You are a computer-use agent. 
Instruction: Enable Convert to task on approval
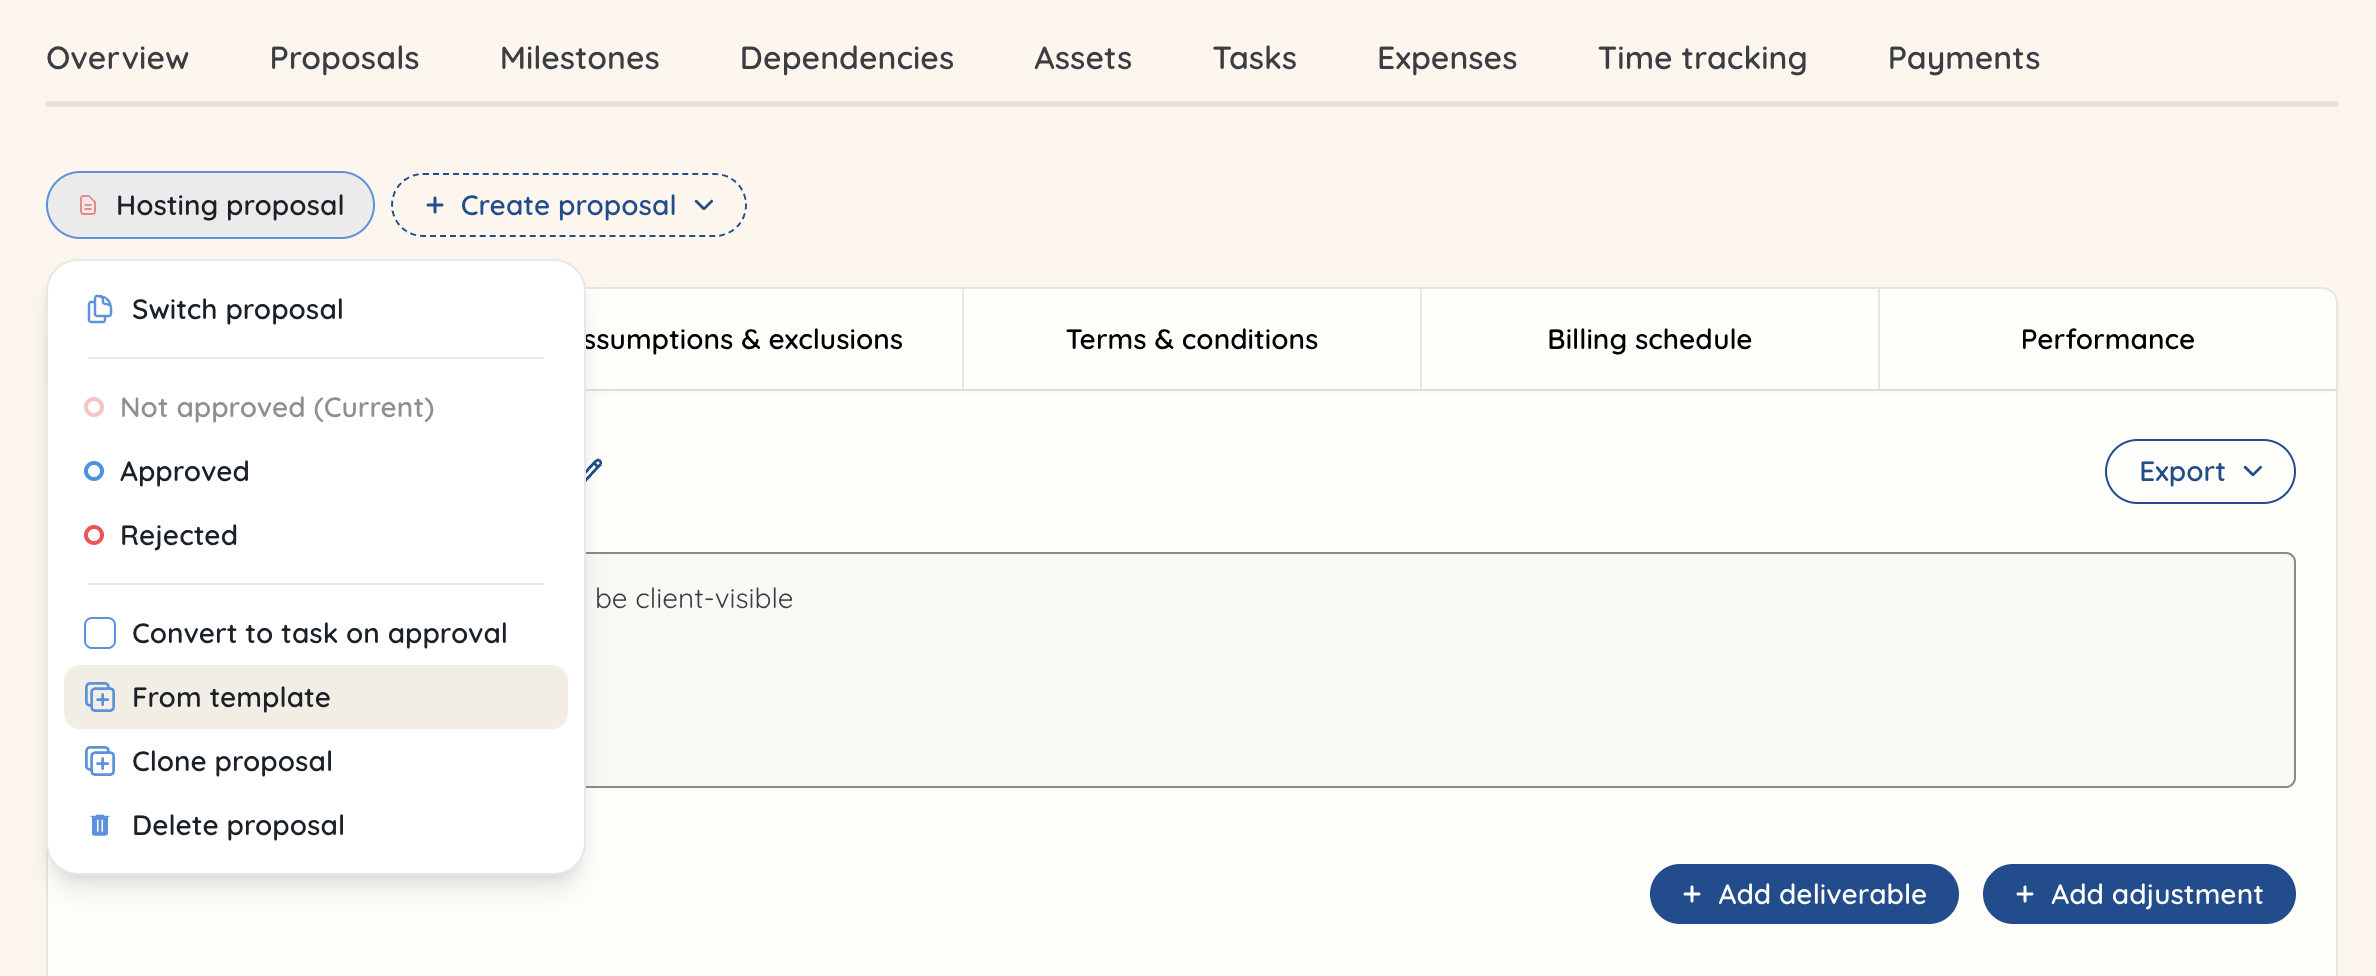(x=100, y=633)
